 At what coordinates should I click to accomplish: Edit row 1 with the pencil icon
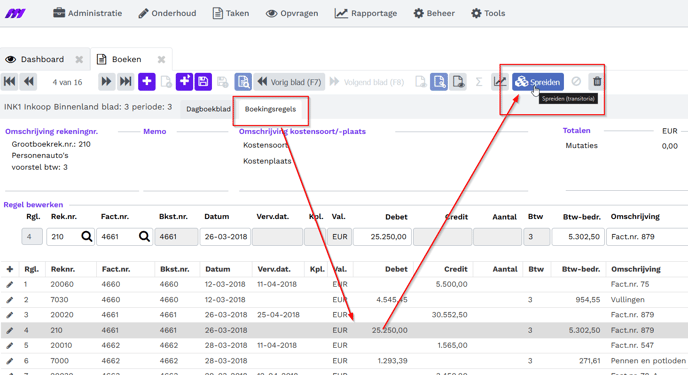click(10, 285)
